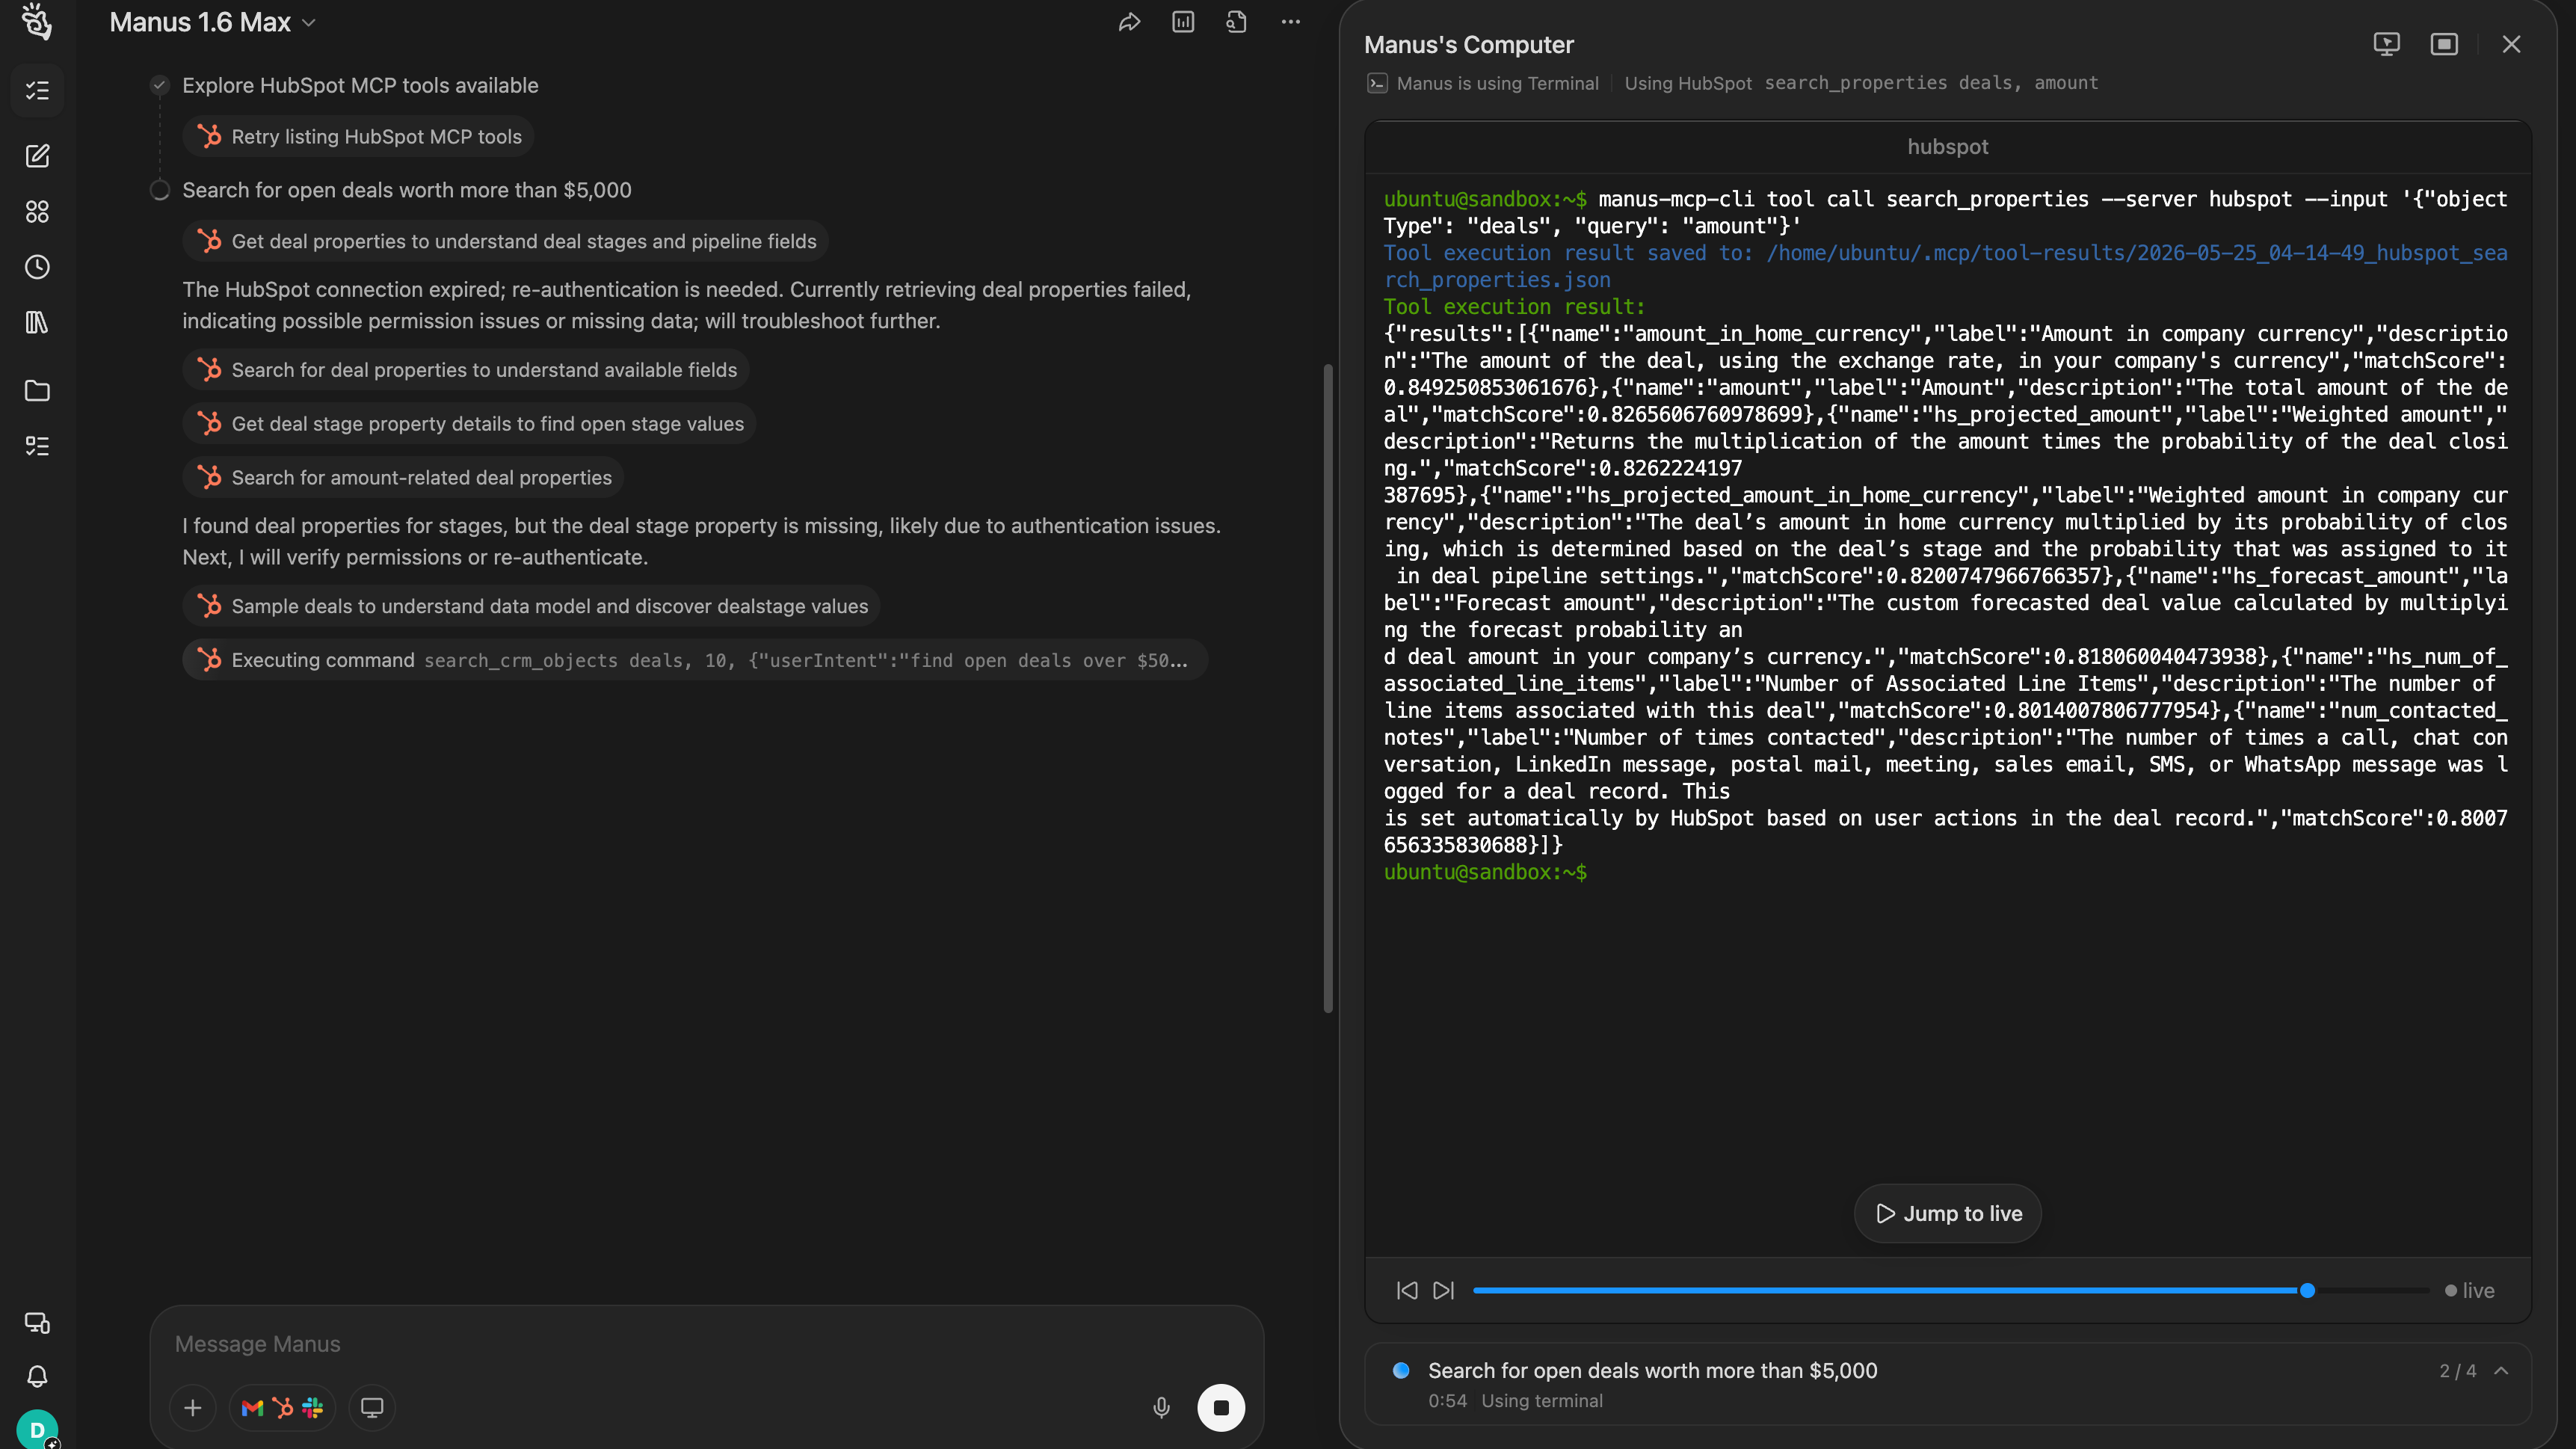2576x1449 pixels.
Task: Click the take-over screen icon in Manus's Computer
Action: click(x=2387, y=44)
